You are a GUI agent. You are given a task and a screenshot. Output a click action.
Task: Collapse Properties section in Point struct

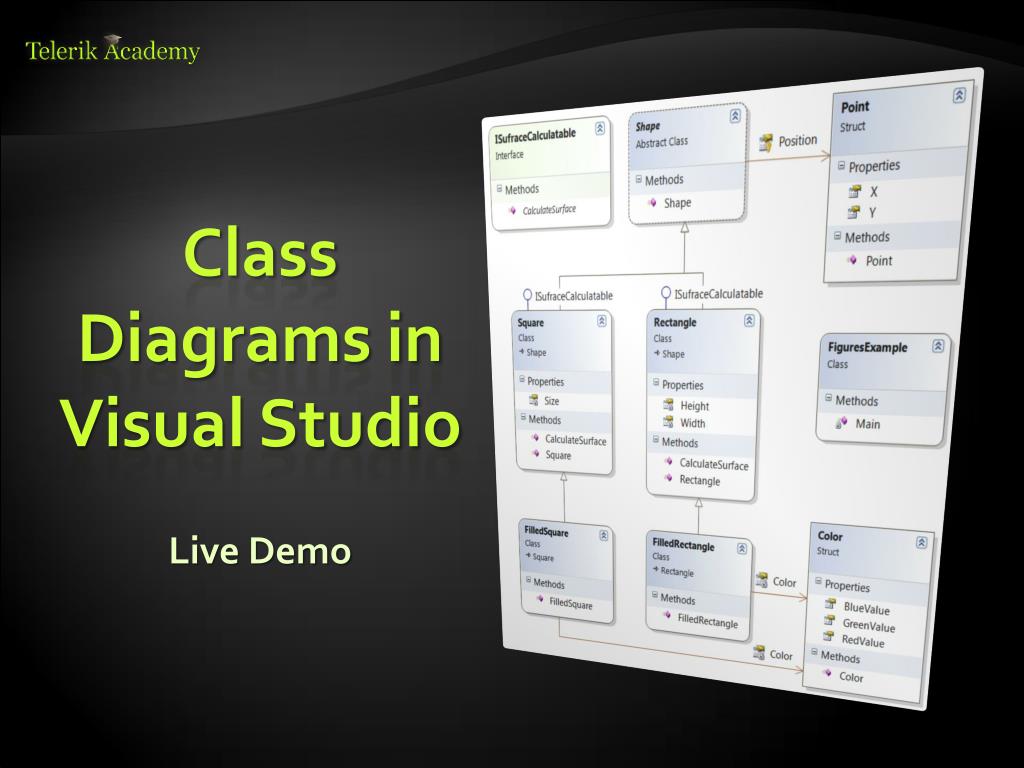point(841,167)
